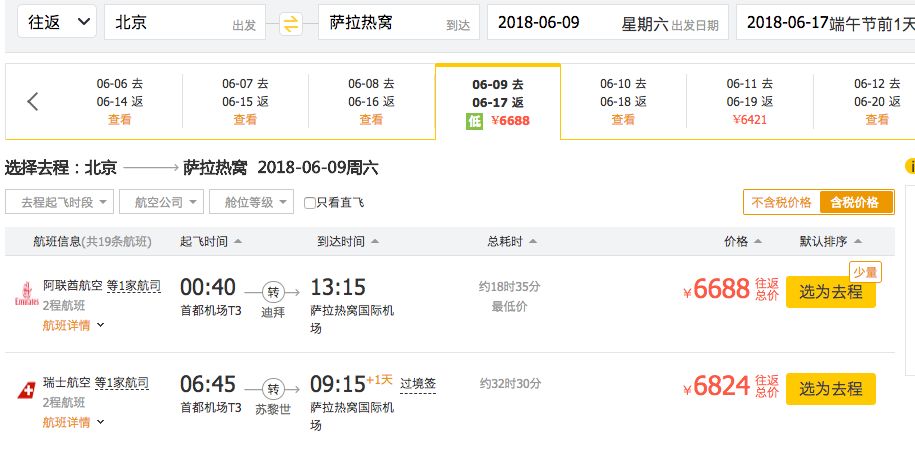
Task: Swap departure and arrival cities
Action: tap(291, 24)
